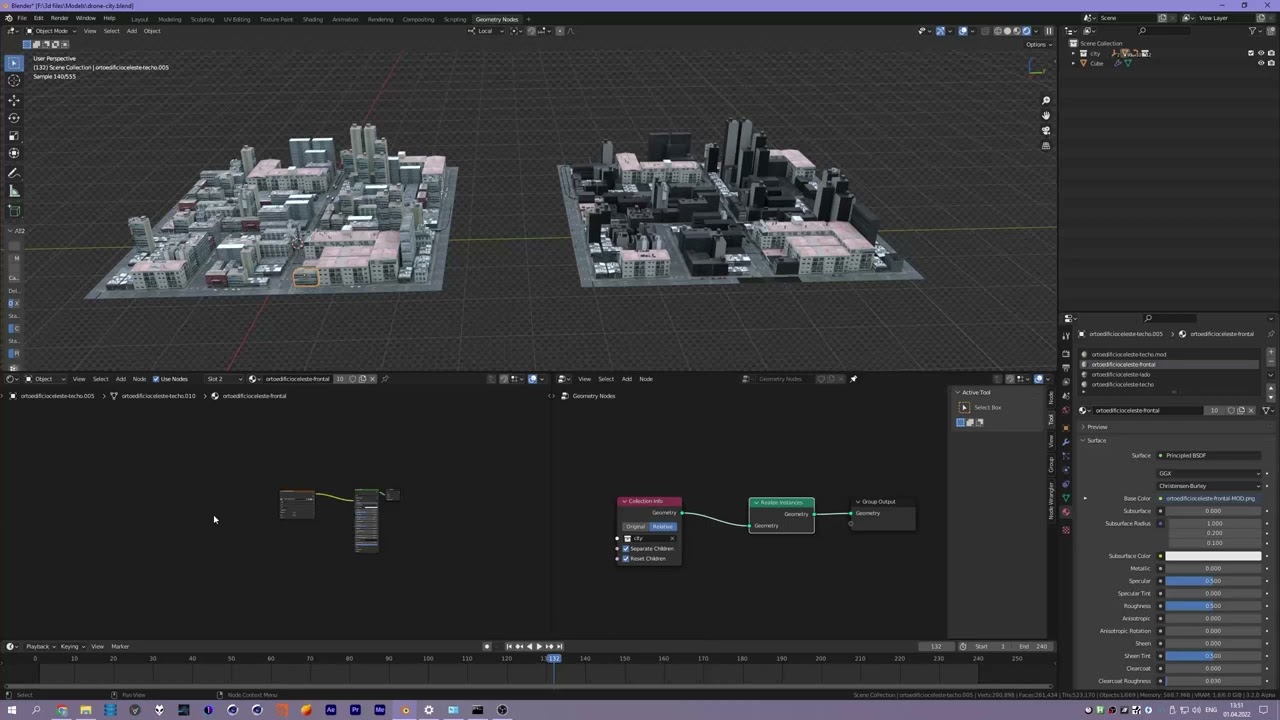The height and width of the screenshot is (720, 1280).
Task: Collapse the Surface panel
Action: 1096,440
